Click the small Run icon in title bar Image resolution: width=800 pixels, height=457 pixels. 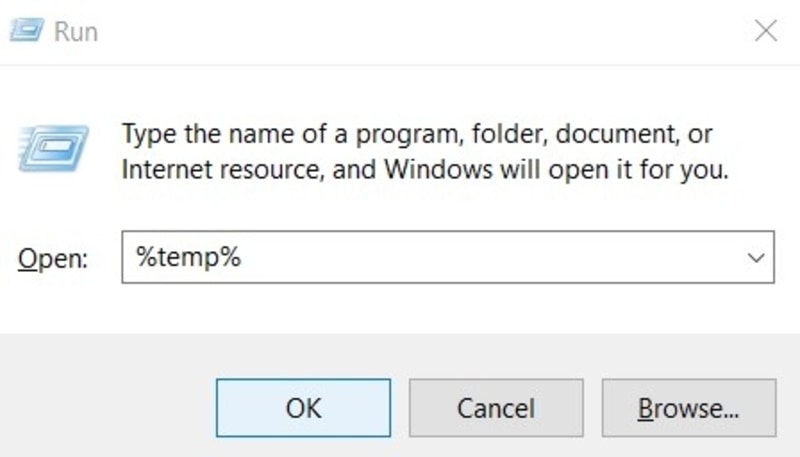[x=27, y=30]
